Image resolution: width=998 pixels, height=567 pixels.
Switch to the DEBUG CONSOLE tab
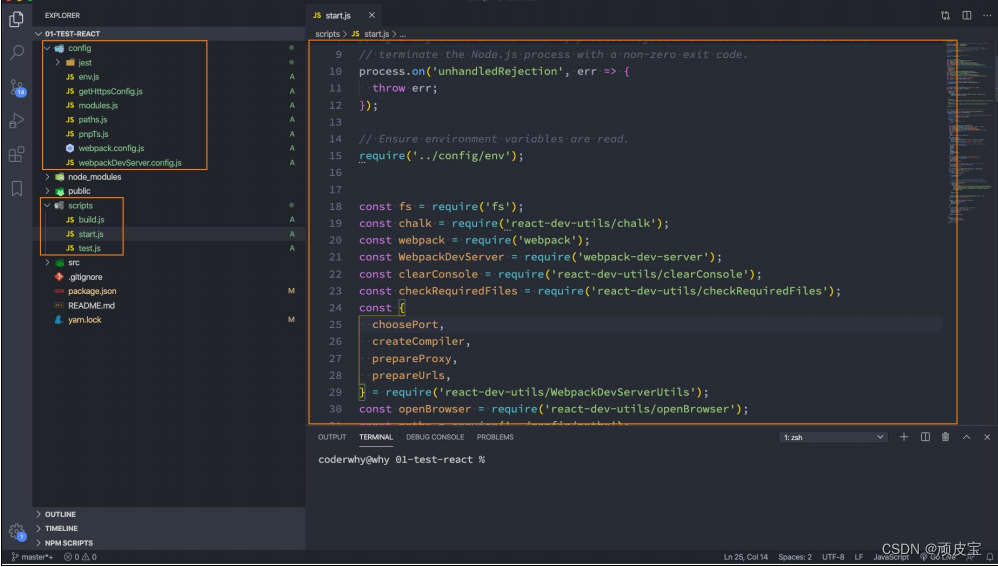point(435,437)
